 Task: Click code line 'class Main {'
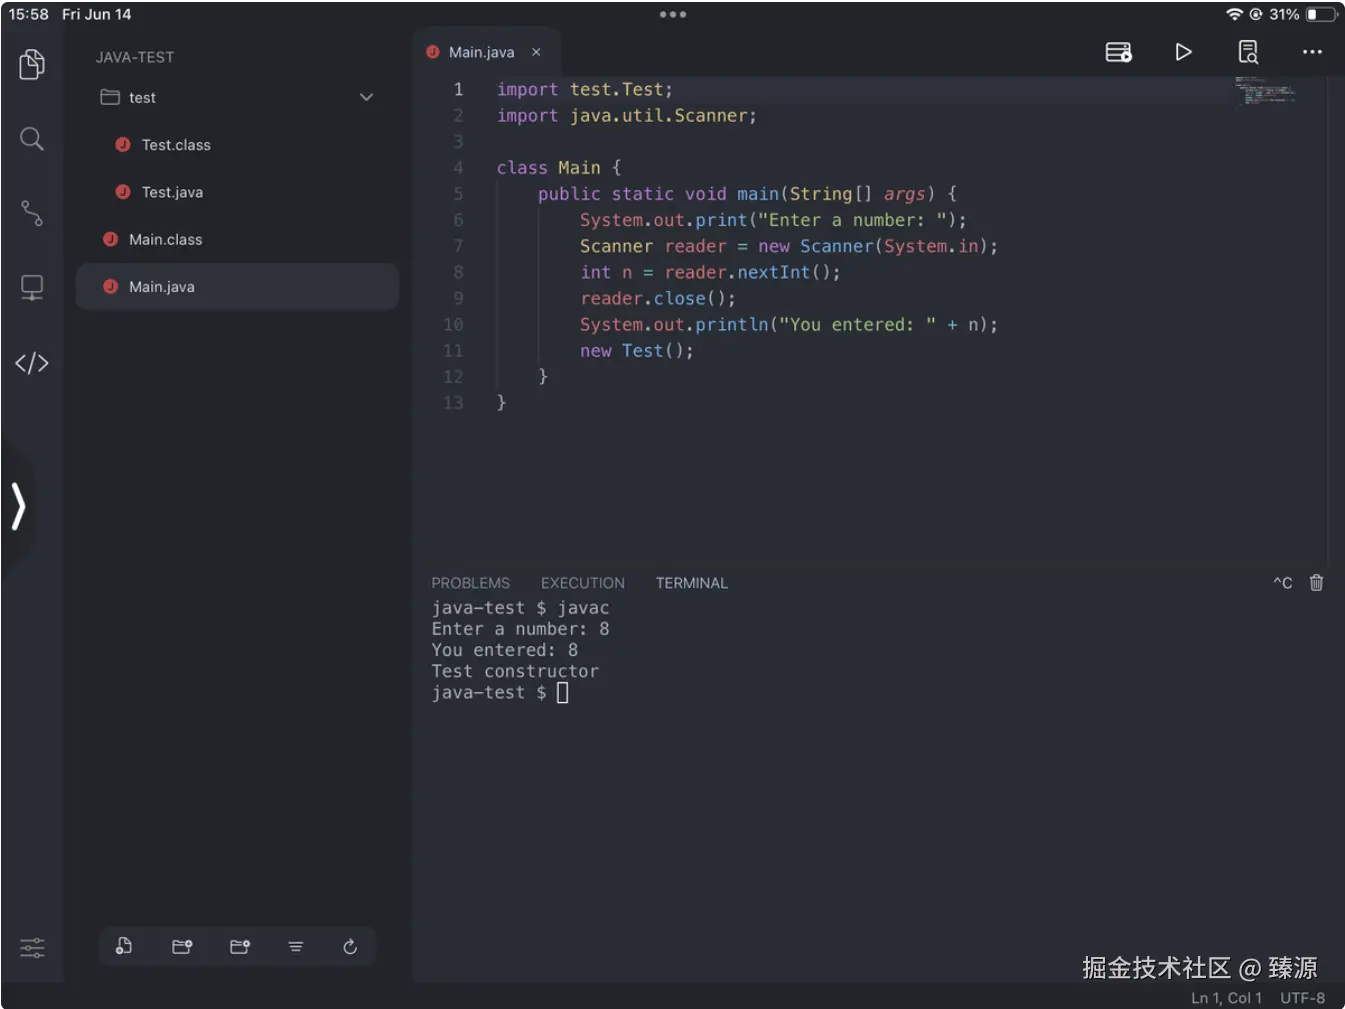(559, 168)
